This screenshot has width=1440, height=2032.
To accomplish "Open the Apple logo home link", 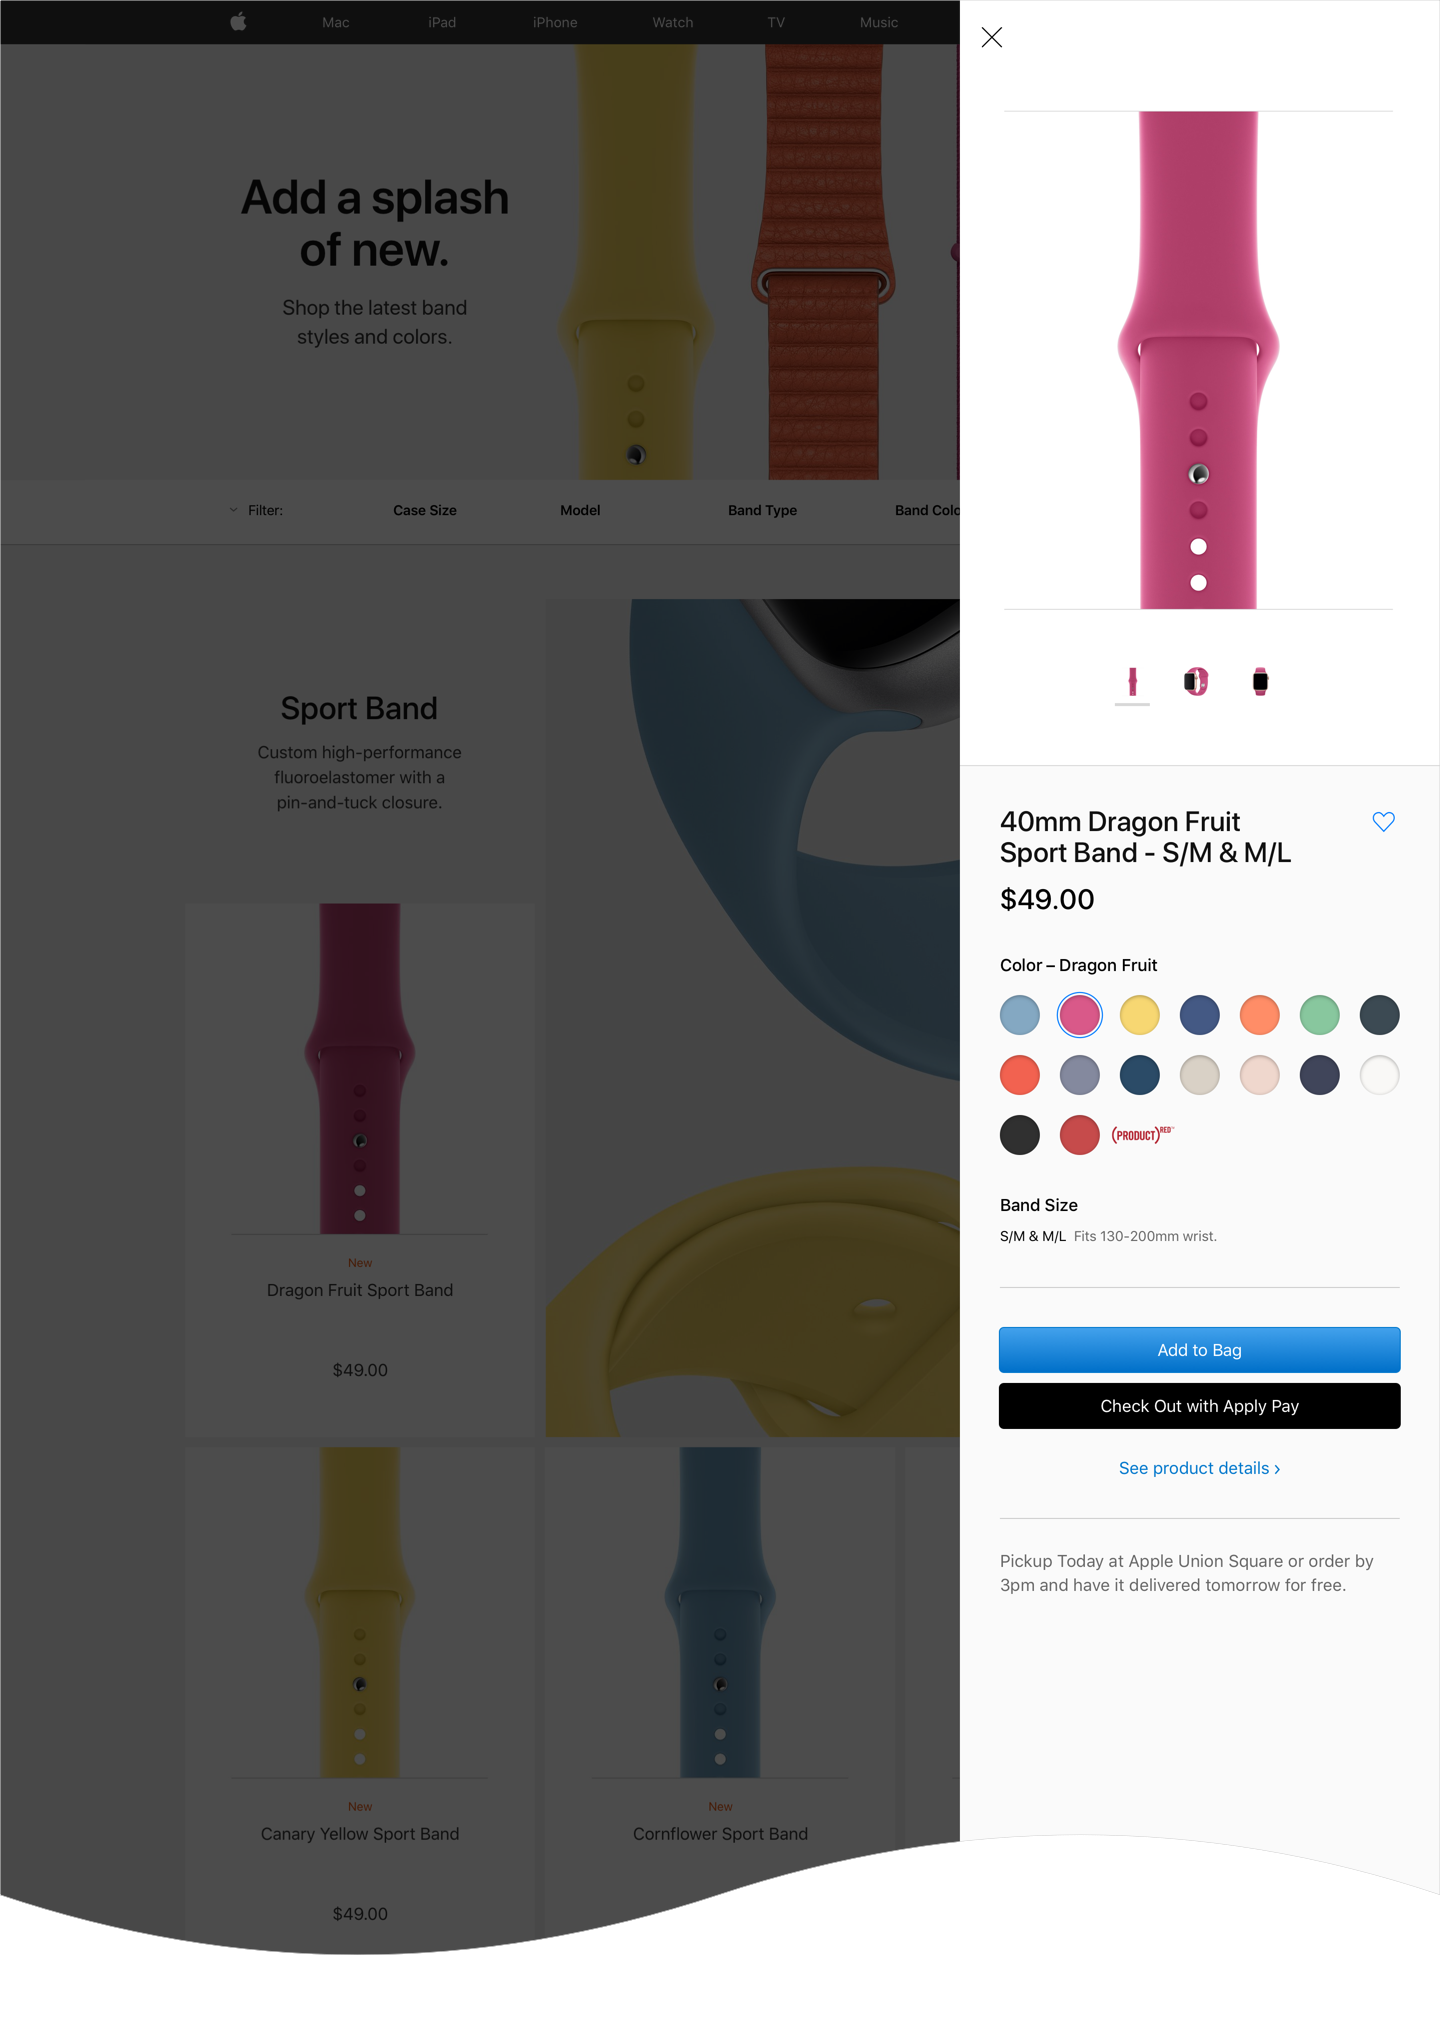I will (x=238, y=22).
